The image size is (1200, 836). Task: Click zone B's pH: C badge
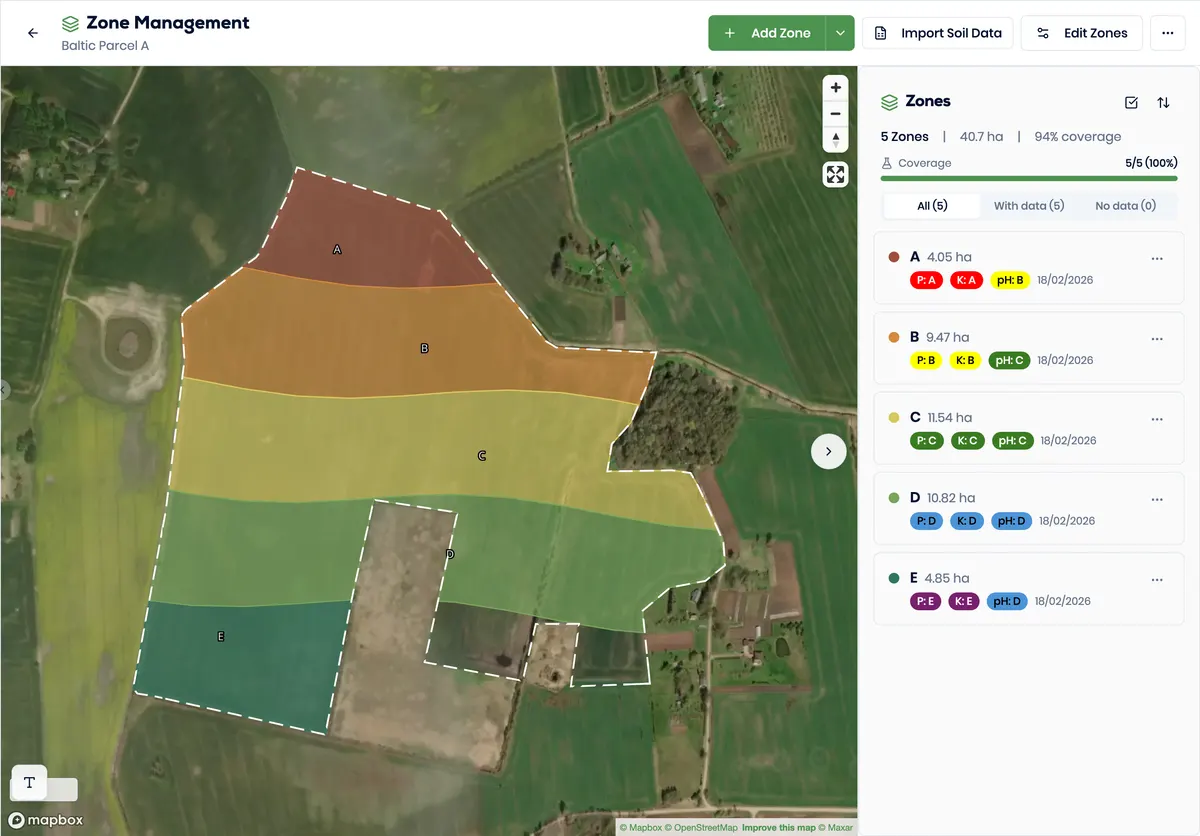(1009, 361)
